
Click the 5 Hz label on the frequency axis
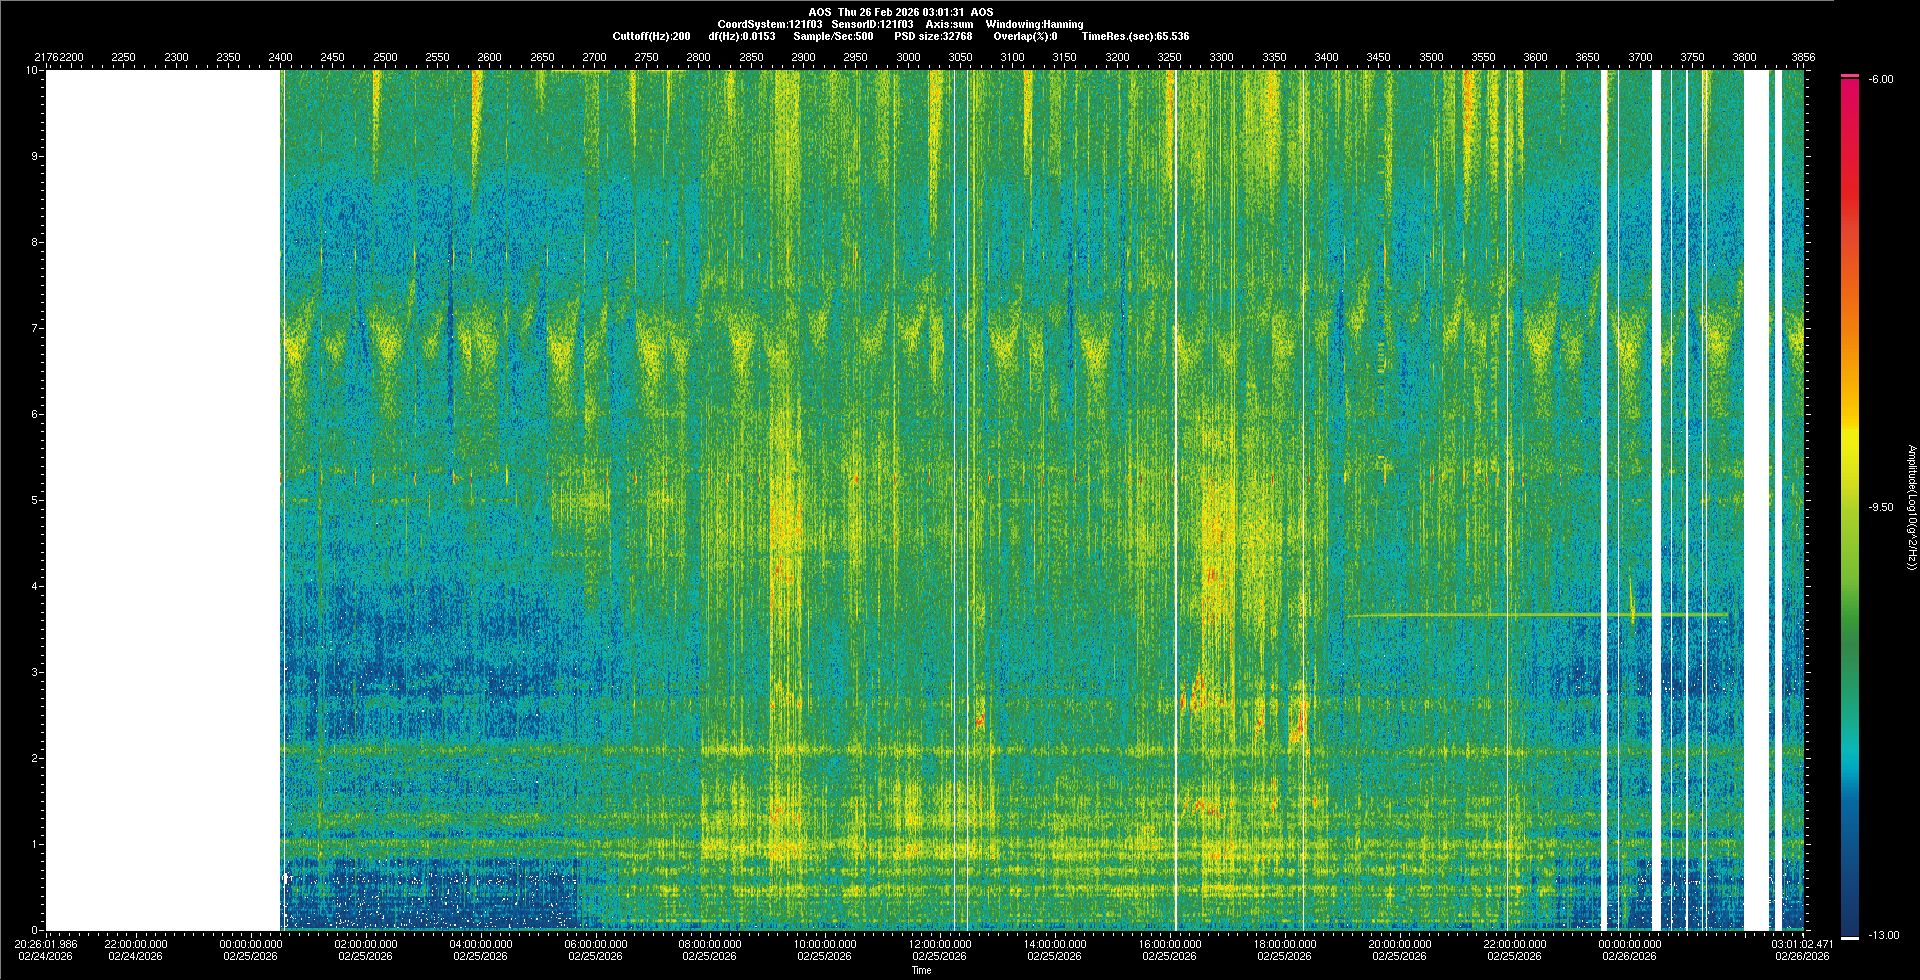pos(34,500)
